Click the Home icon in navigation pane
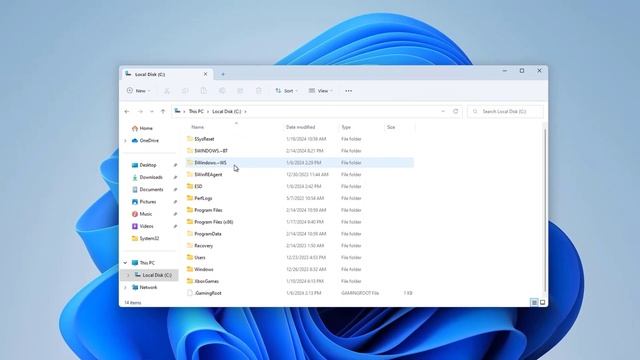This screenshot has height=360, width=640. pos(135,128)
